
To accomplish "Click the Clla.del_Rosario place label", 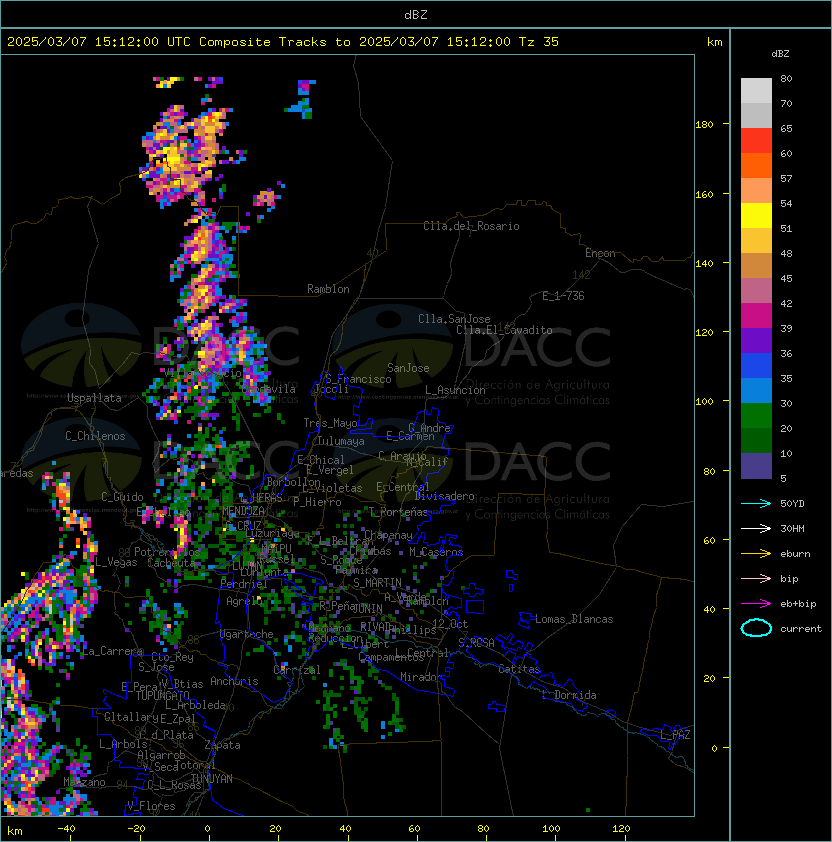I will click(471, 226).
